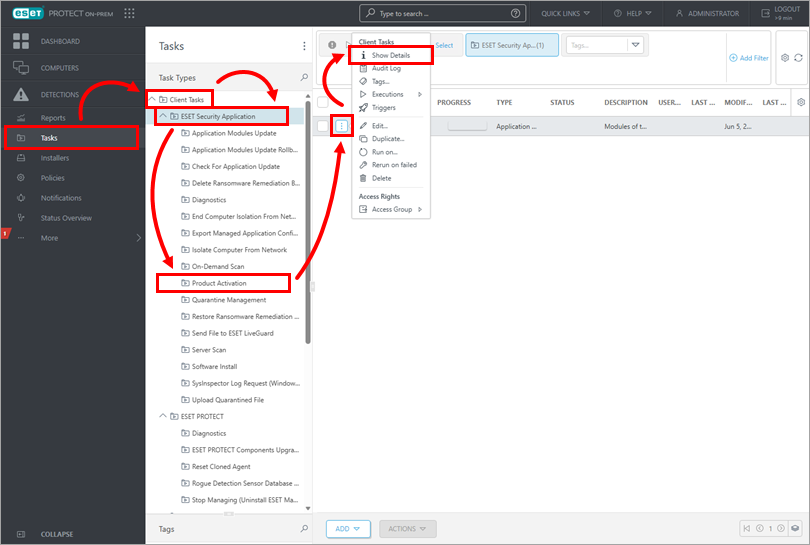Select On-Demand Scan task type
This screenshot has height=545, width=810.
point(218,267)
